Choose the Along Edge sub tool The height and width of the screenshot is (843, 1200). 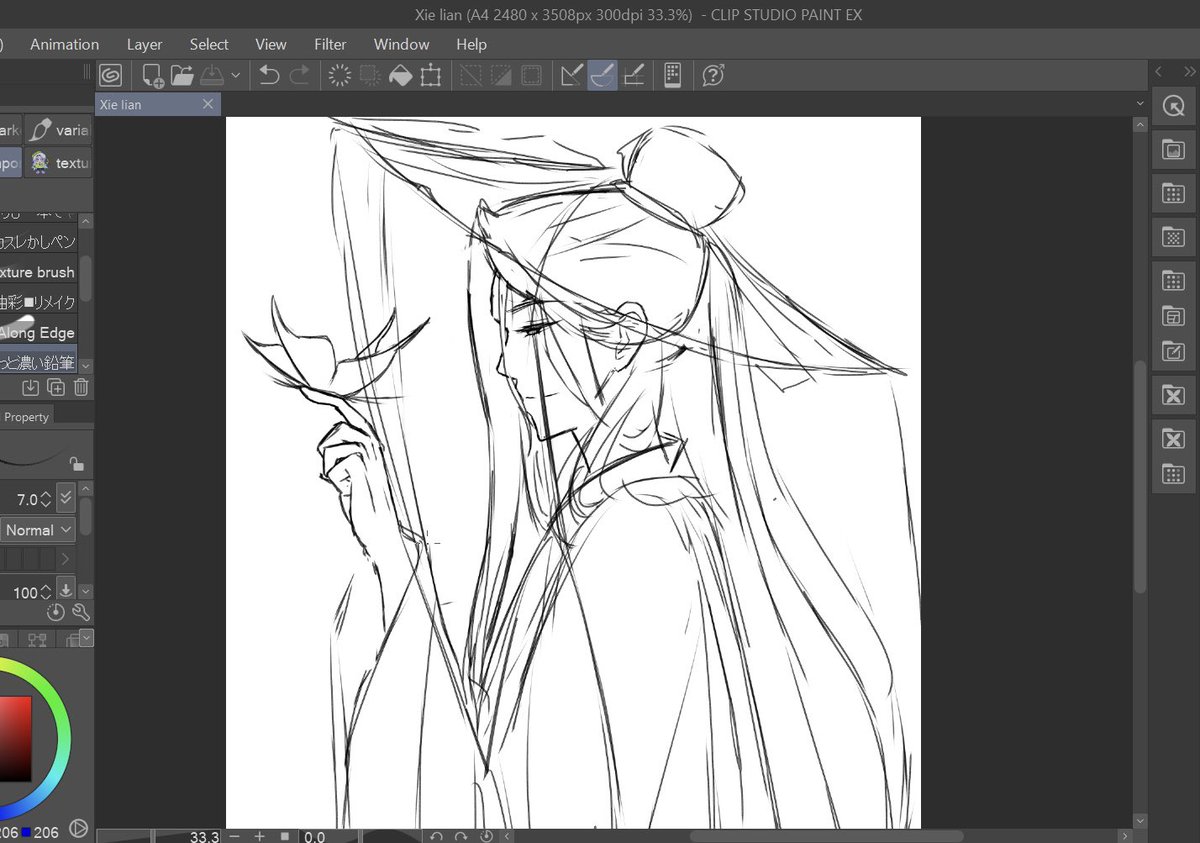pos(39,333)
